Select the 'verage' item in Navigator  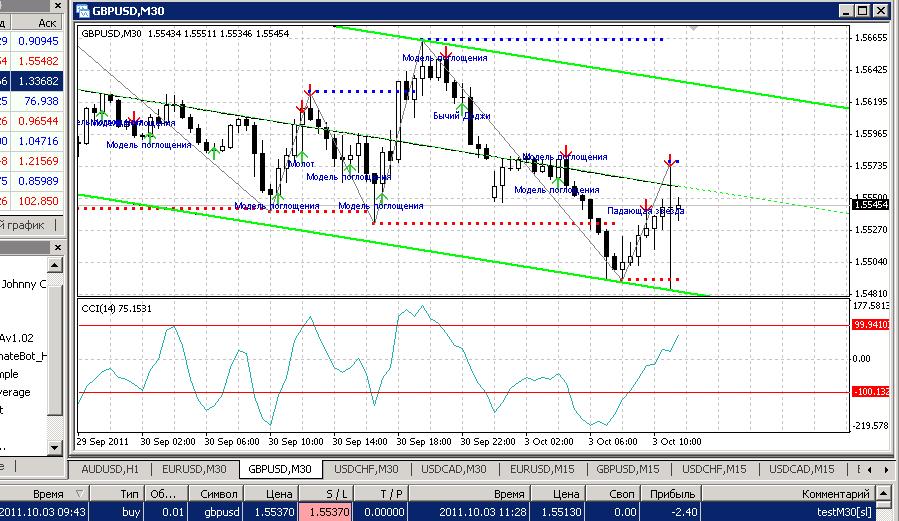click(x=15, y=392)
